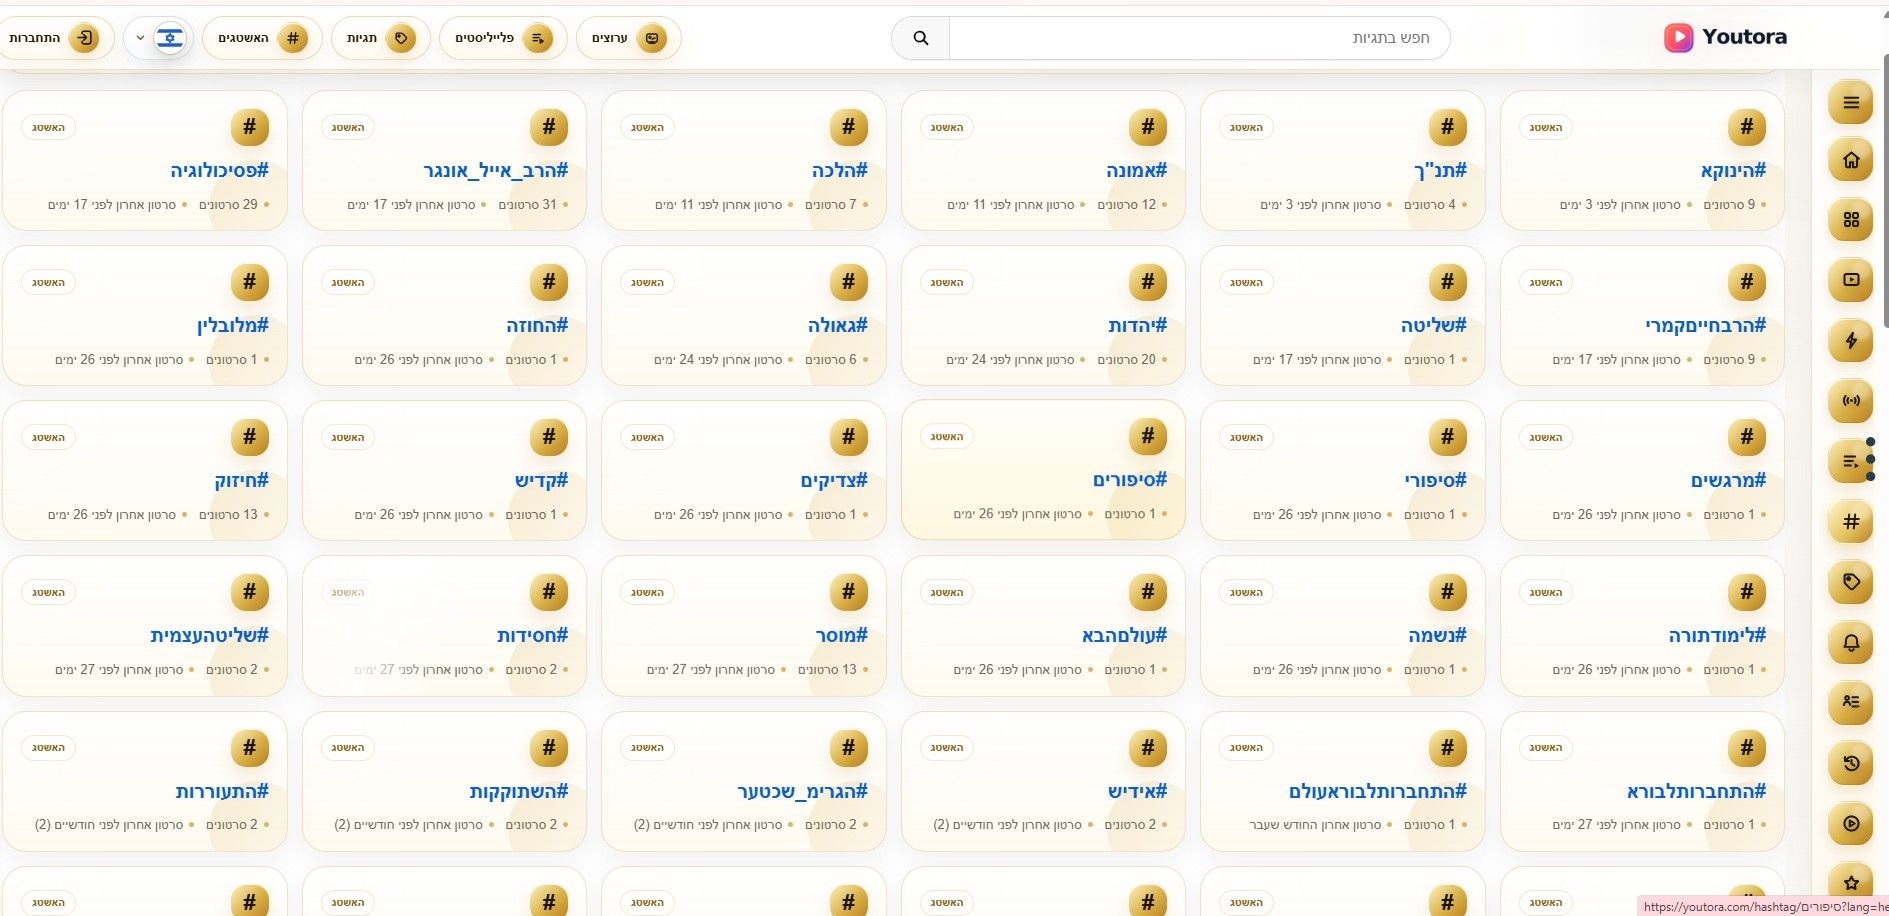Open the tag icon in the sidebar

click(1851, 581)
